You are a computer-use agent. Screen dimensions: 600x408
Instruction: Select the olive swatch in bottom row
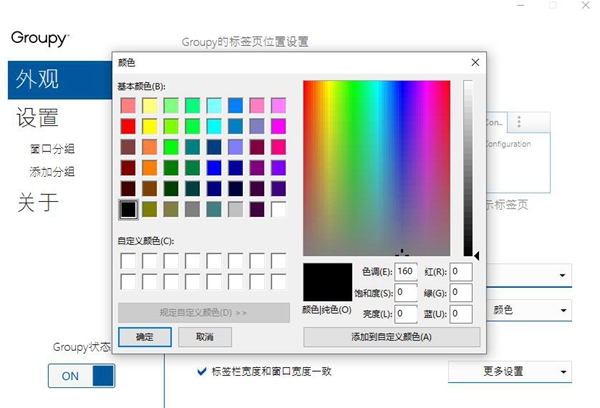point(150,209)
